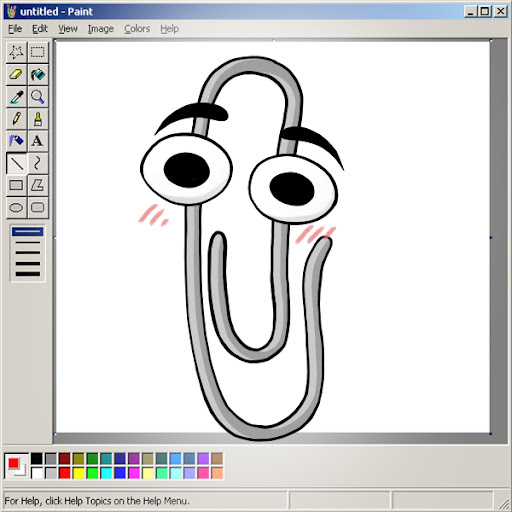The width and height of the screenshot is (512, 512).
Task: Select the Polygon tool
Action: (38, 185)
